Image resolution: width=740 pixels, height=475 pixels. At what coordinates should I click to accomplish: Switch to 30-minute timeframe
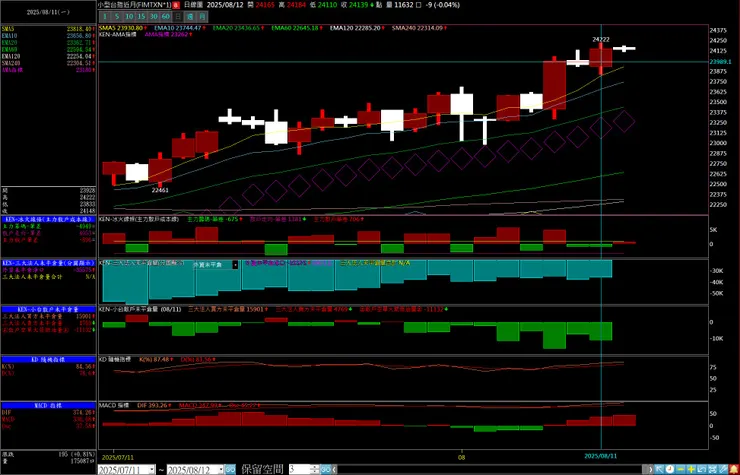(x=154, y=17)
